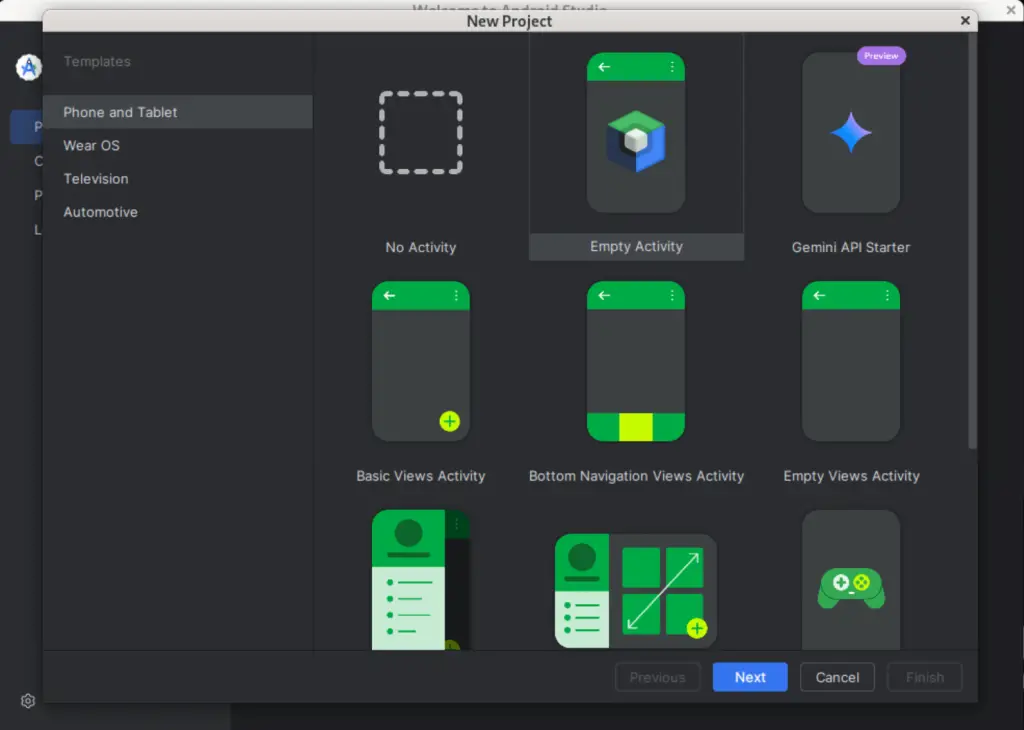
Task: Click Next to proceed with the project
Action: click(749, 677)
